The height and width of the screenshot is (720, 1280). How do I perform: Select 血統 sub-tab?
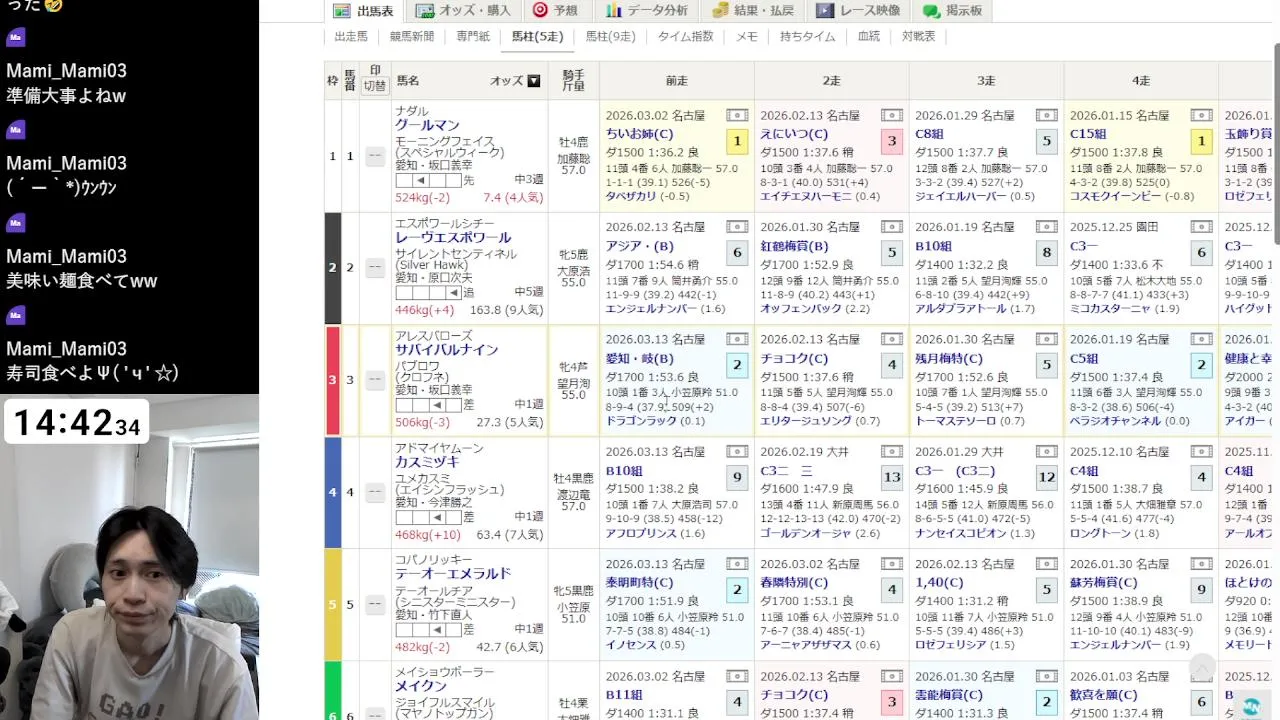click(x=869, y=36)
